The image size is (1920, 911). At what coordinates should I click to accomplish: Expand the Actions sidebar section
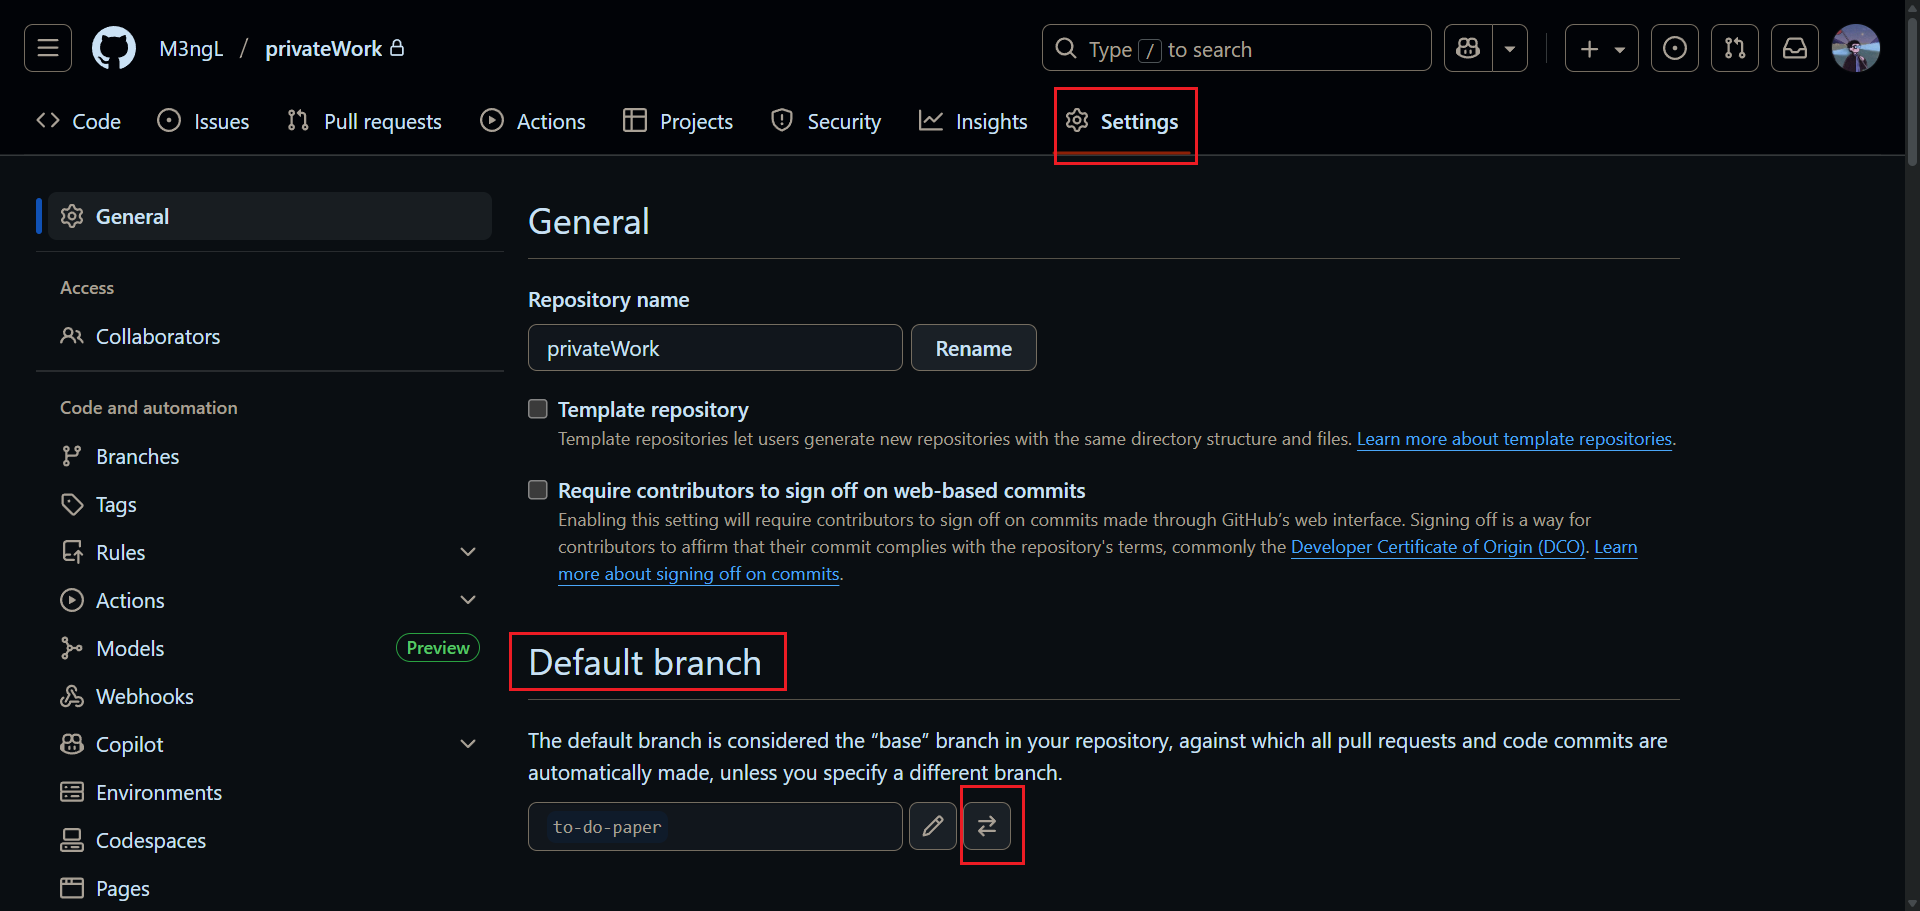coord(467,600)
